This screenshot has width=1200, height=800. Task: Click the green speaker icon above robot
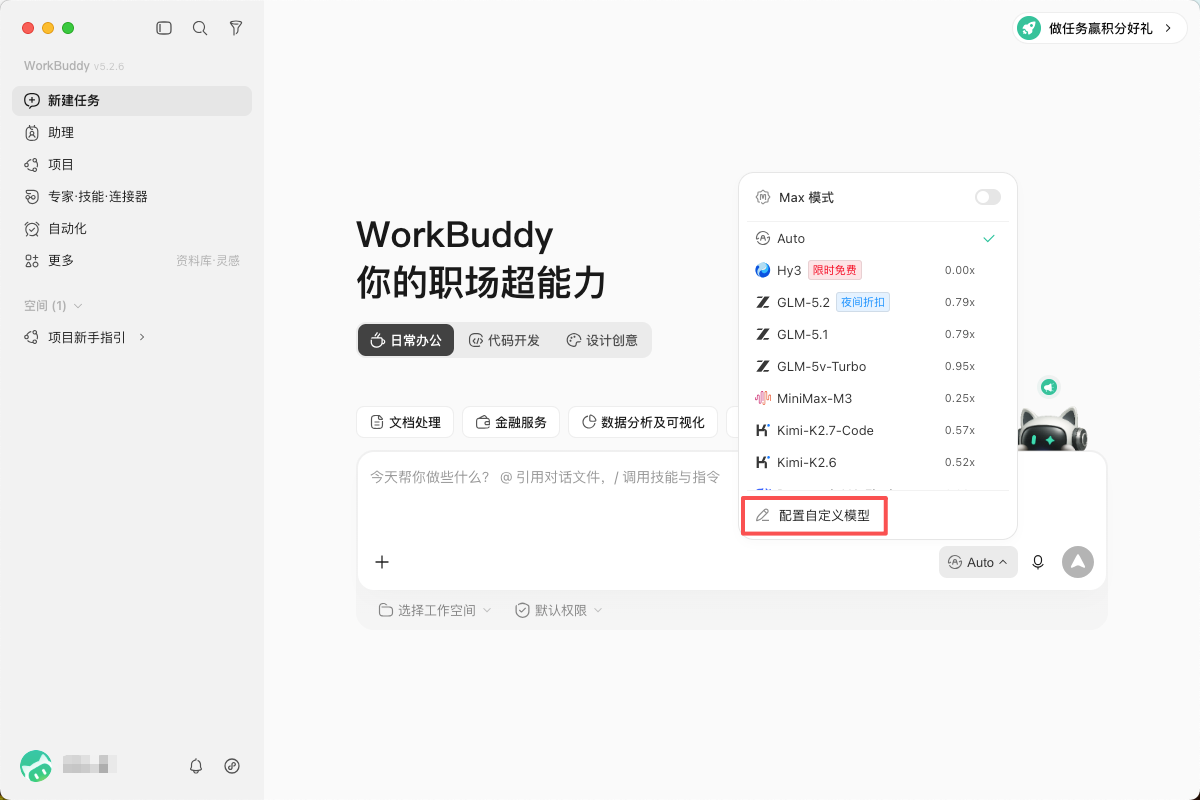point(1048,387)
